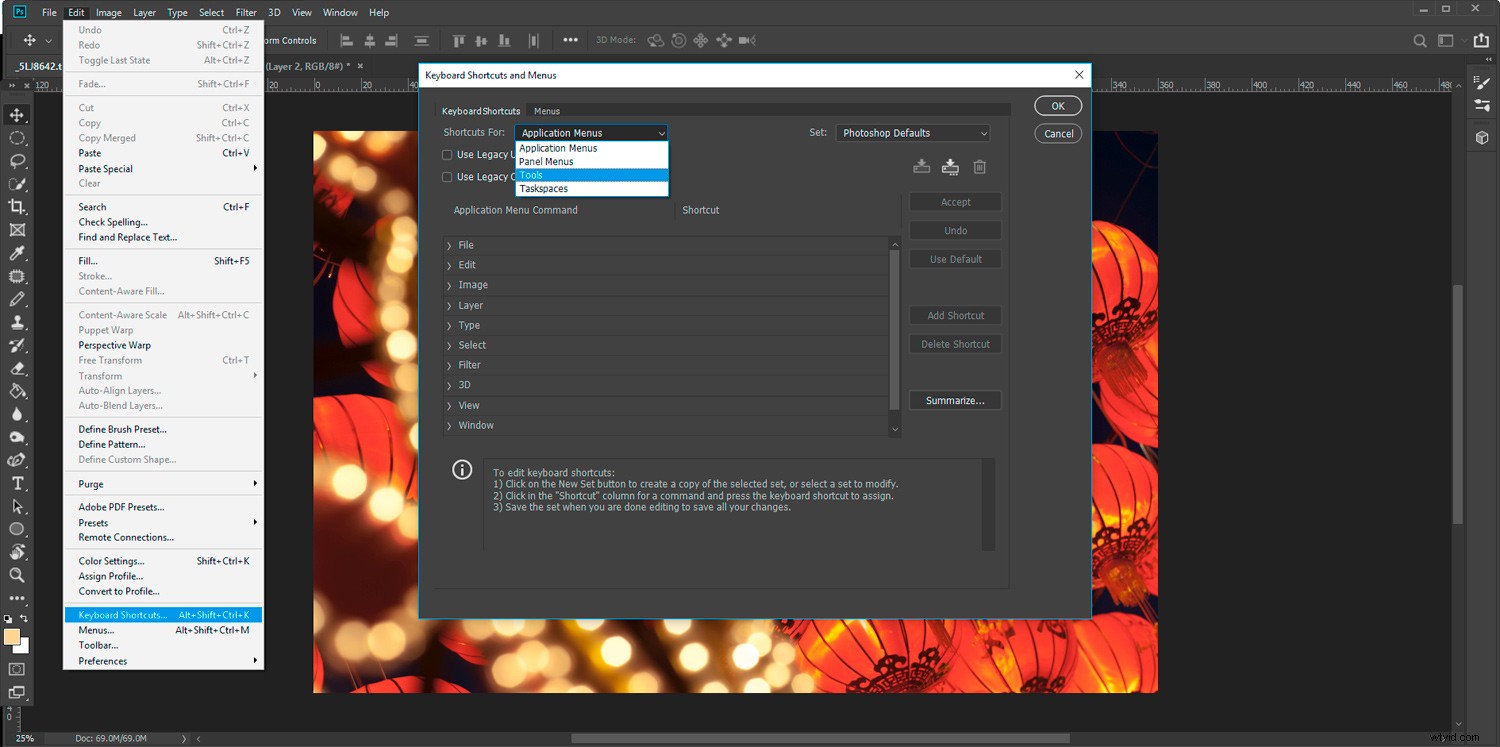Enable Use Legacy Undo Shortcuts checkbox
This screenshot has height=747, width=1500.
click(x=447, y=154)
